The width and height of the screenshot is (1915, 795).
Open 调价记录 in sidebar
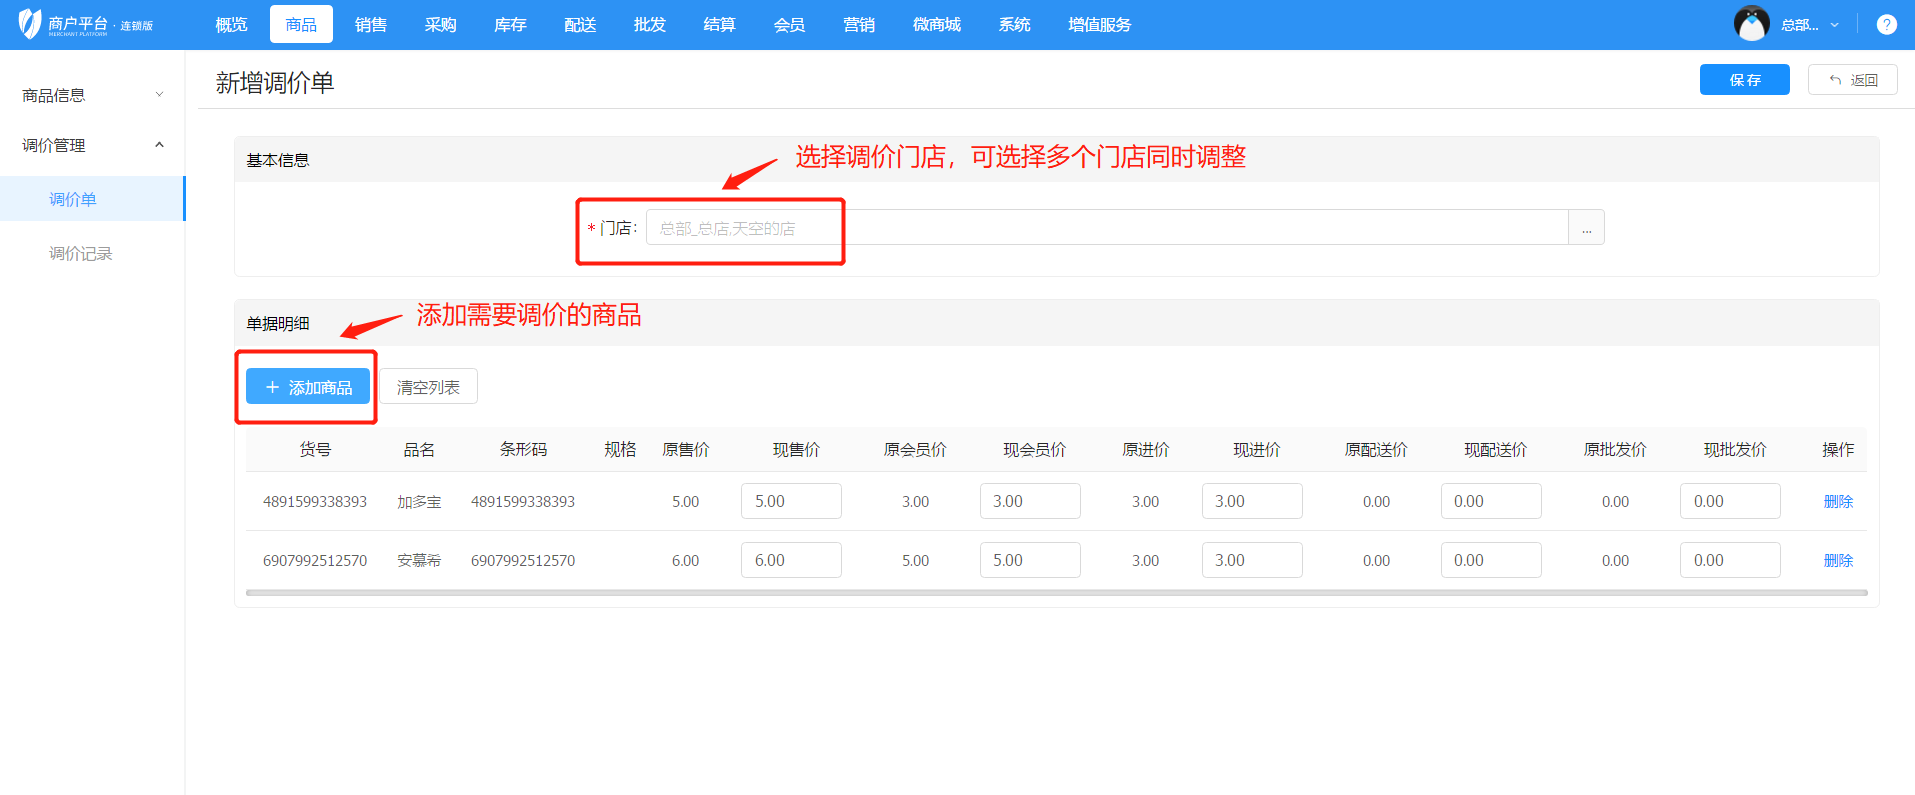[81, 254]
